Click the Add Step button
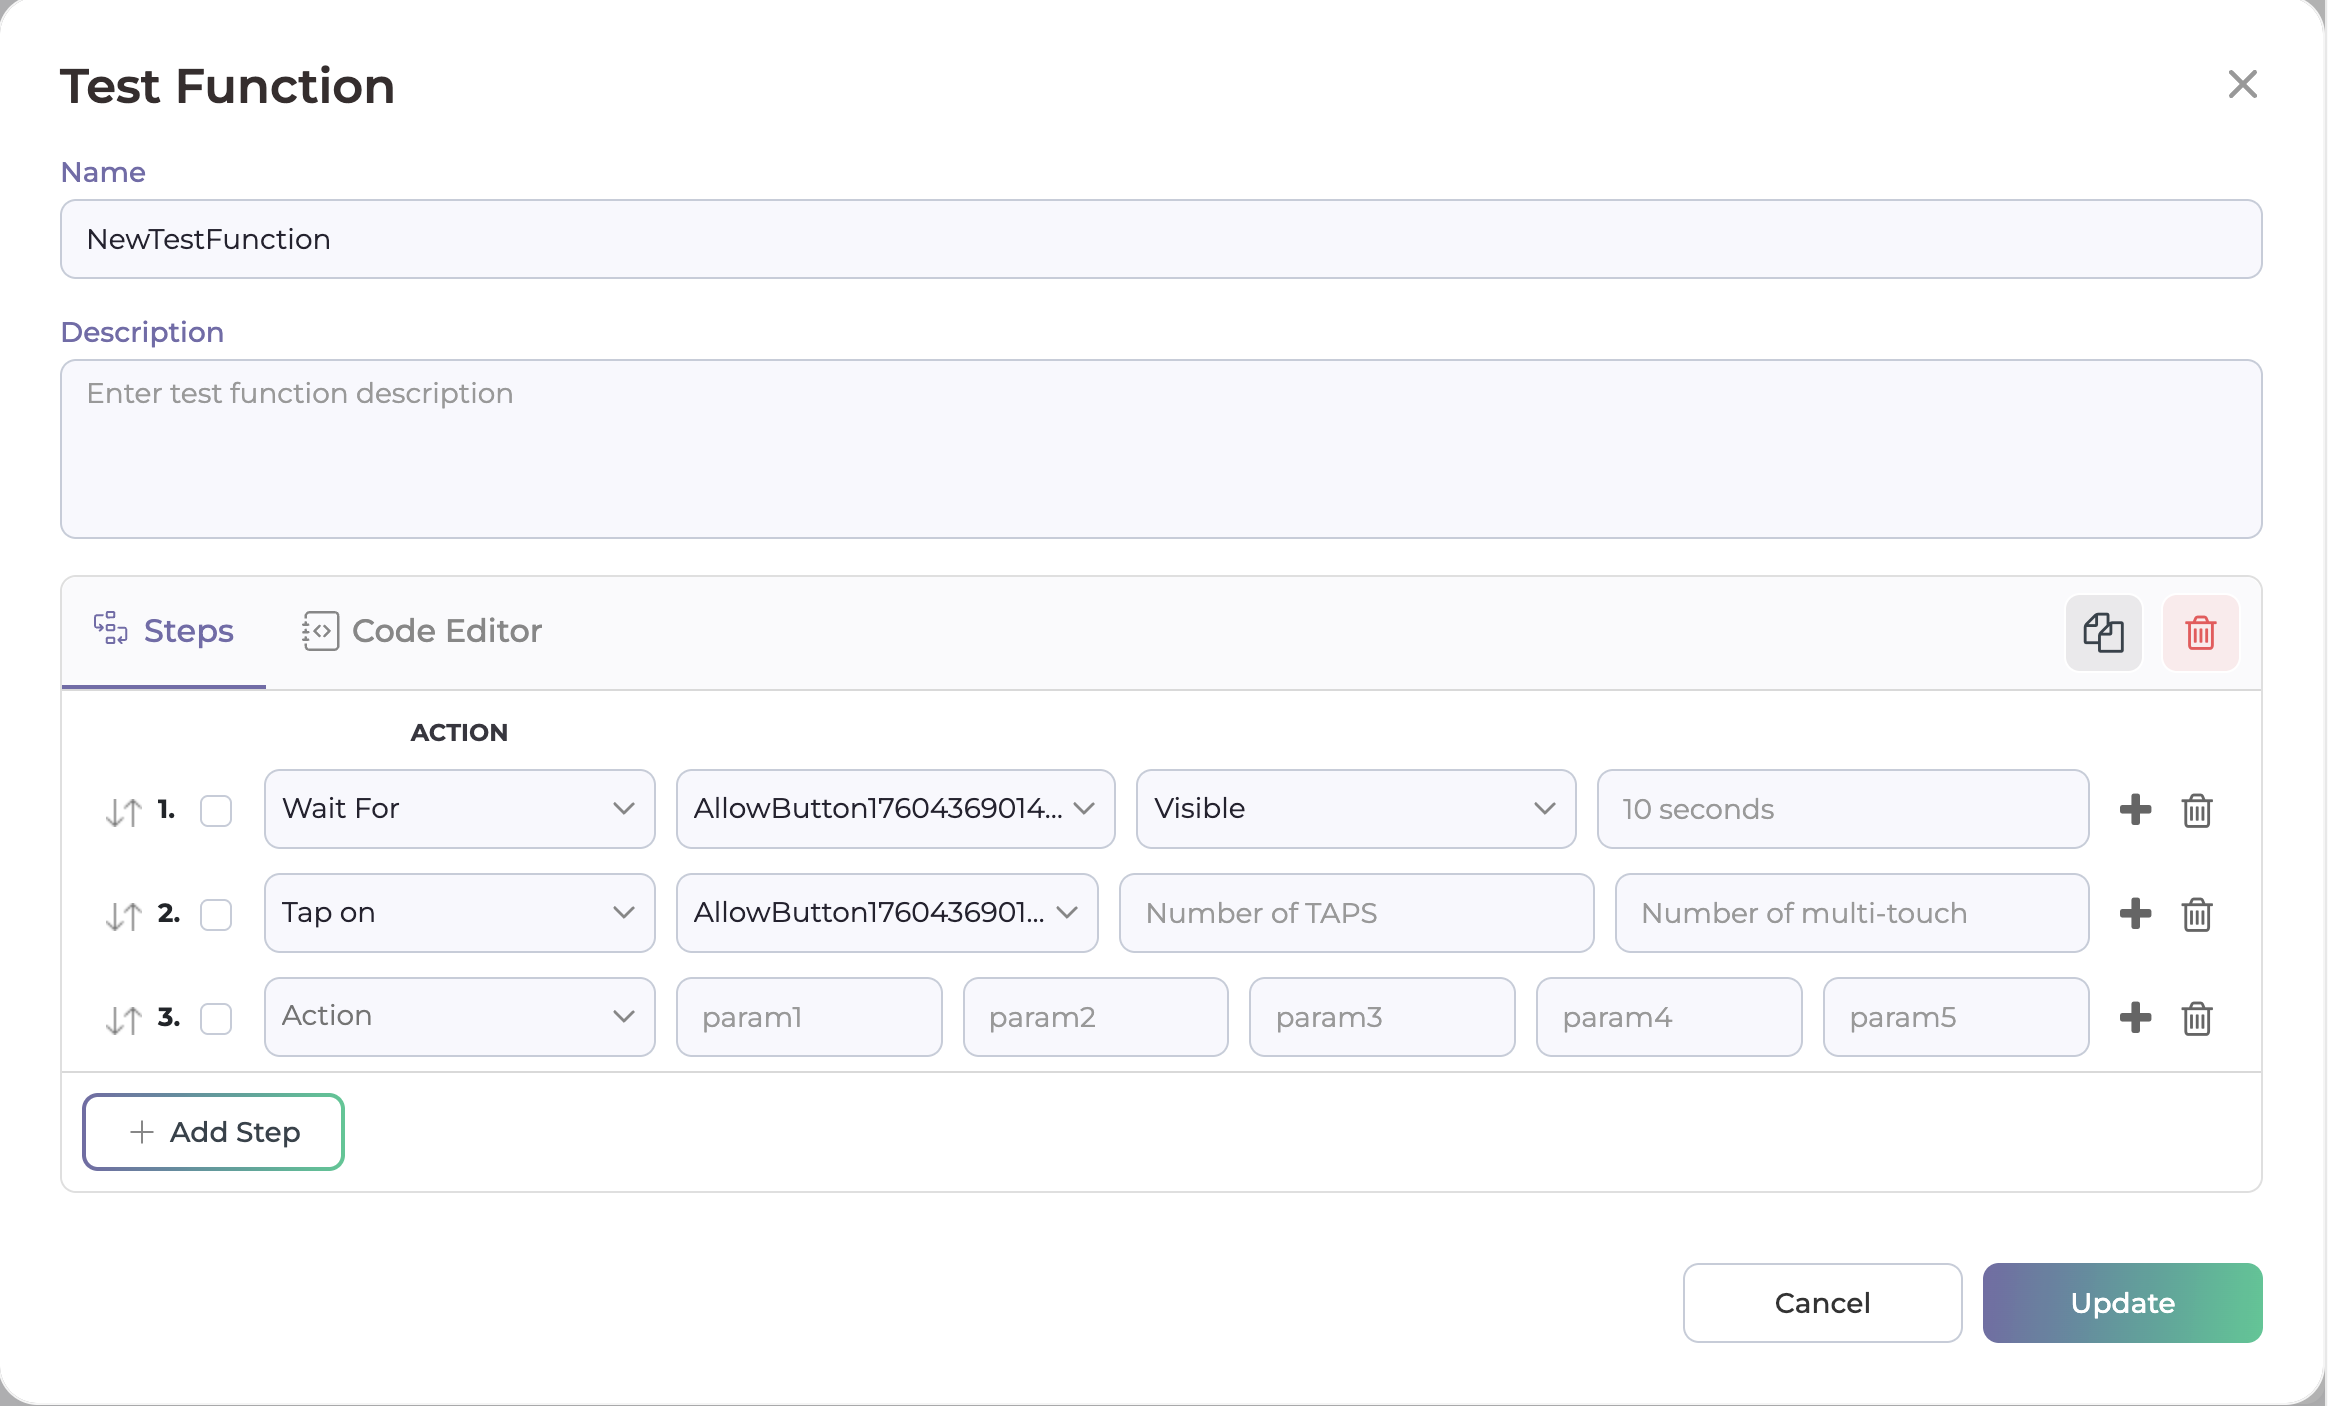Image resolution: width=2328 pixels, height=1406 pixels. 214,1132
